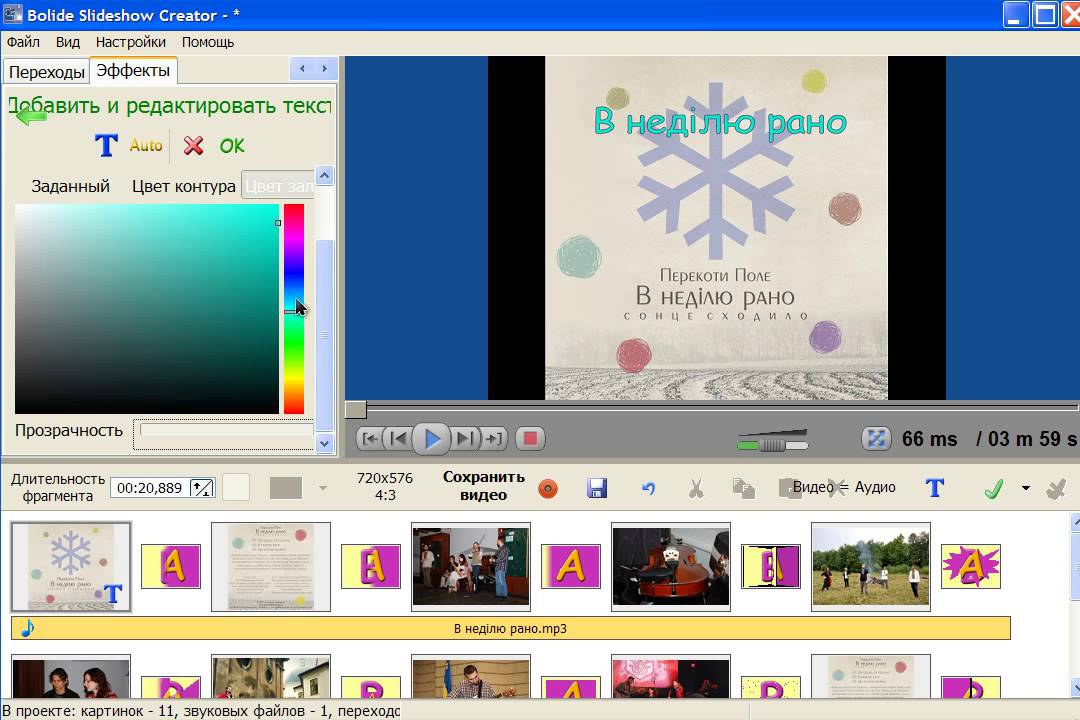Select the cello photo slide thumbnail
The height and width of the screenshot is (720, 1080).
(x=671, y=567)
